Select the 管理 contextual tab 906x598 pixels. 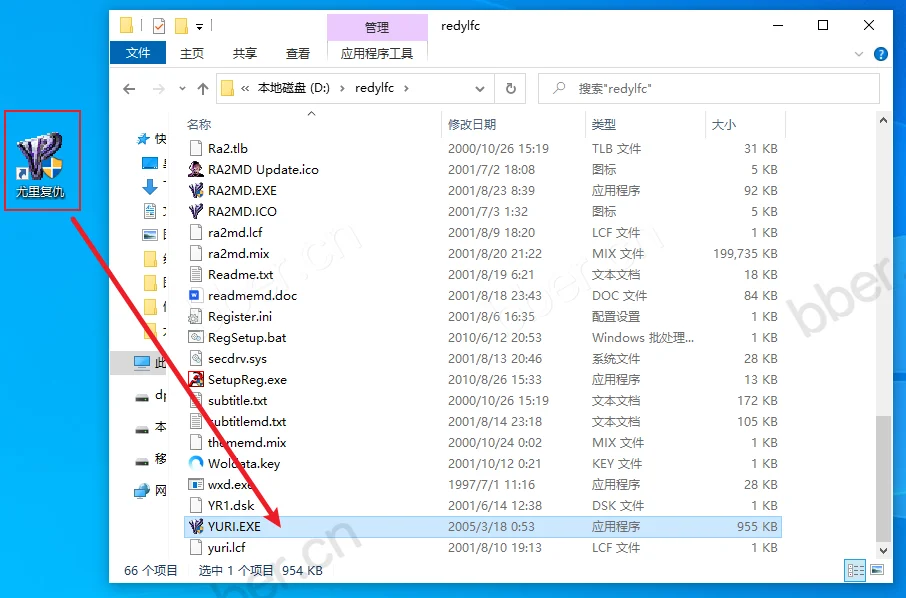coord(377,27)
